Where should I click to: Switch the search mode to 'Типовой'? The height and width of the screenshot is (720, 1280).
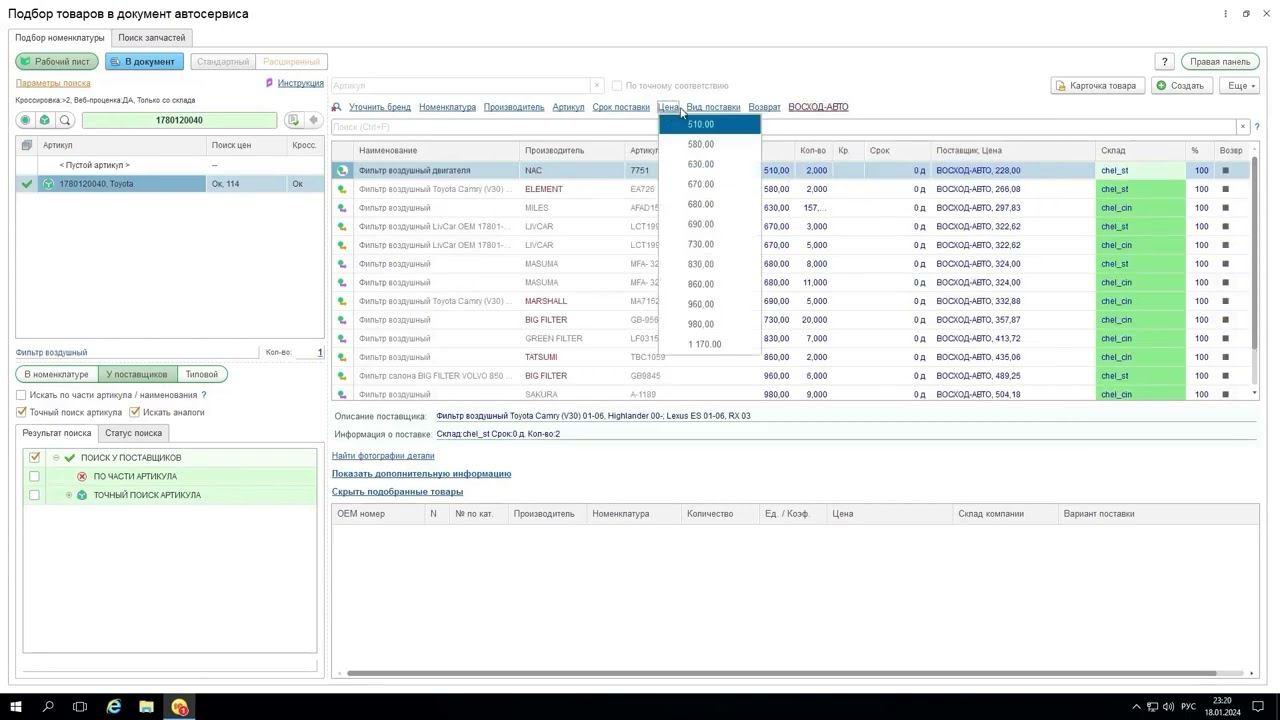(202, 375)
